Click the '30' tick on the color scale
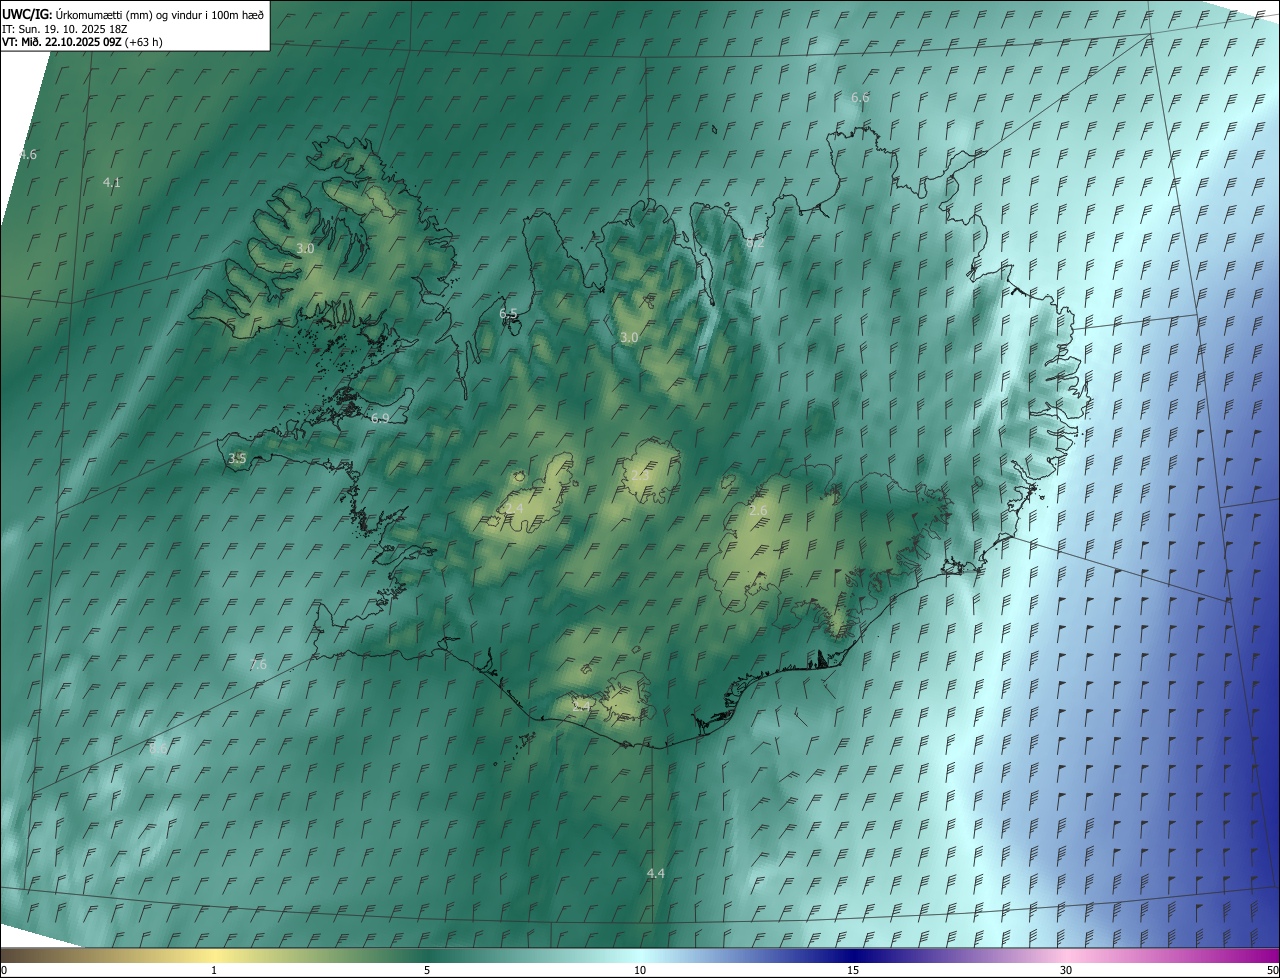 (x=1066, y=970)
